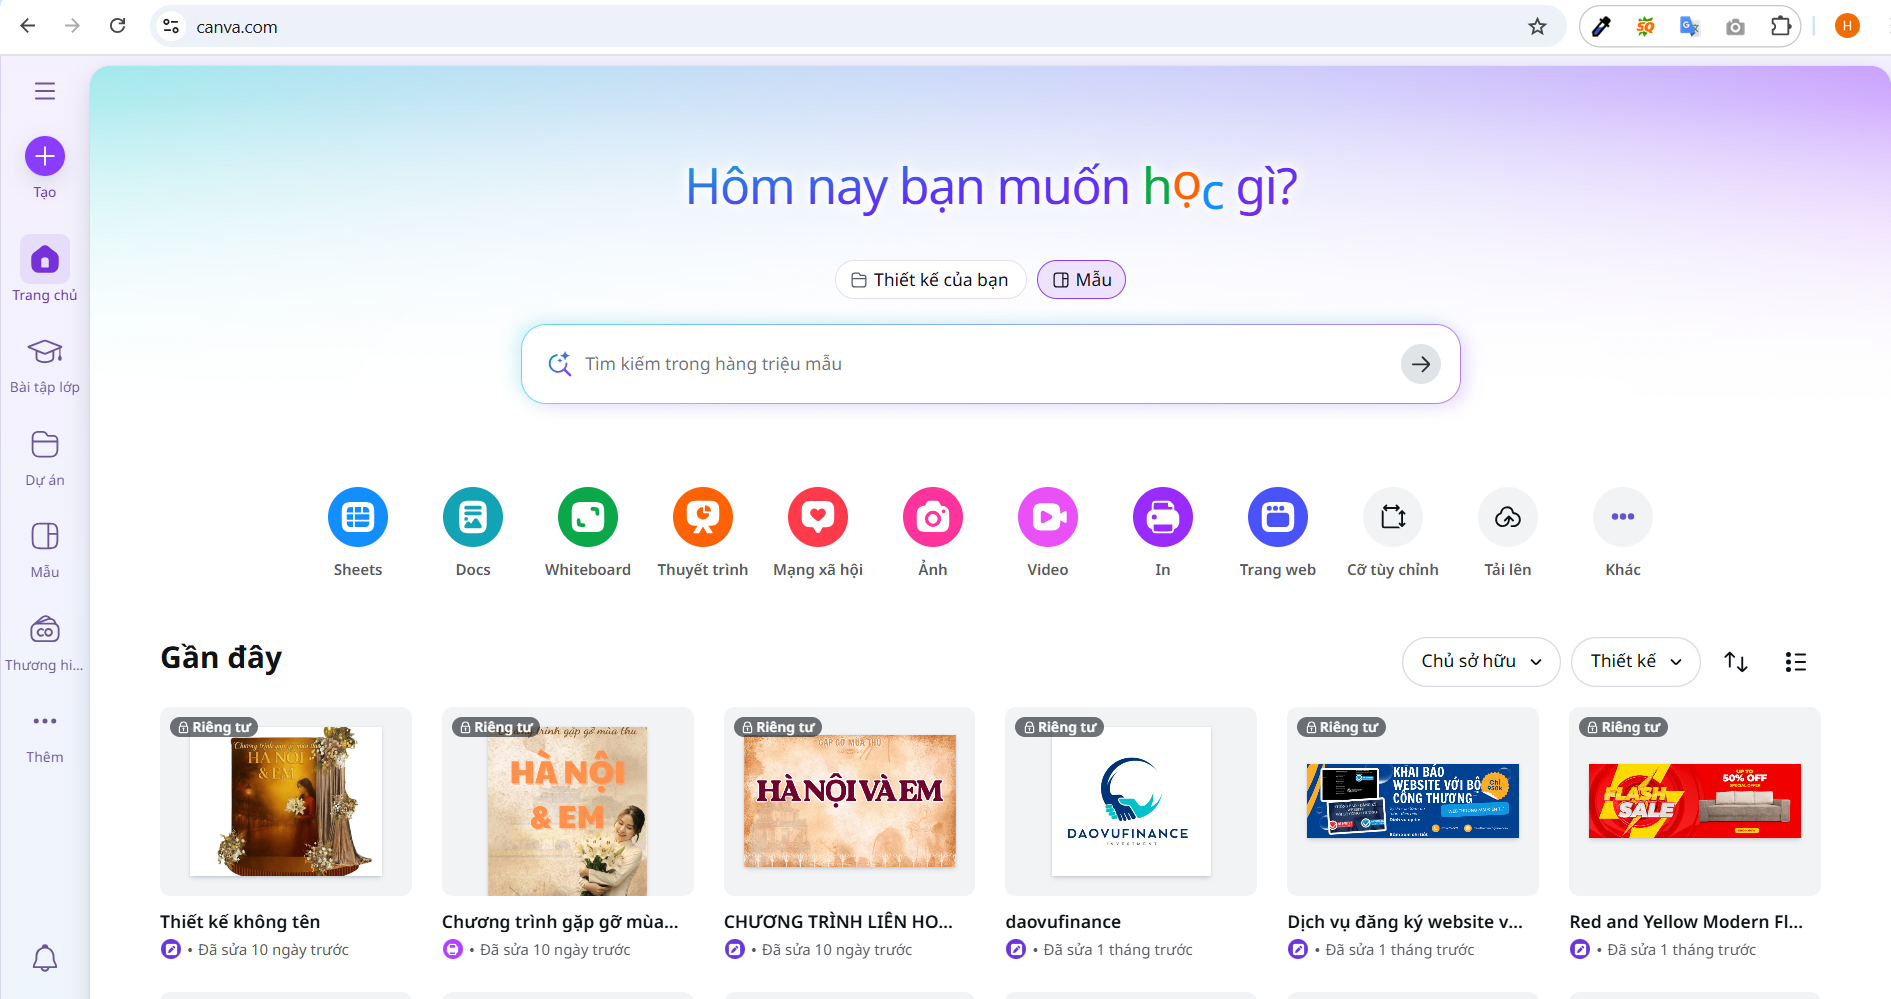Toggle sort order of recent designs

point(1736,662)
